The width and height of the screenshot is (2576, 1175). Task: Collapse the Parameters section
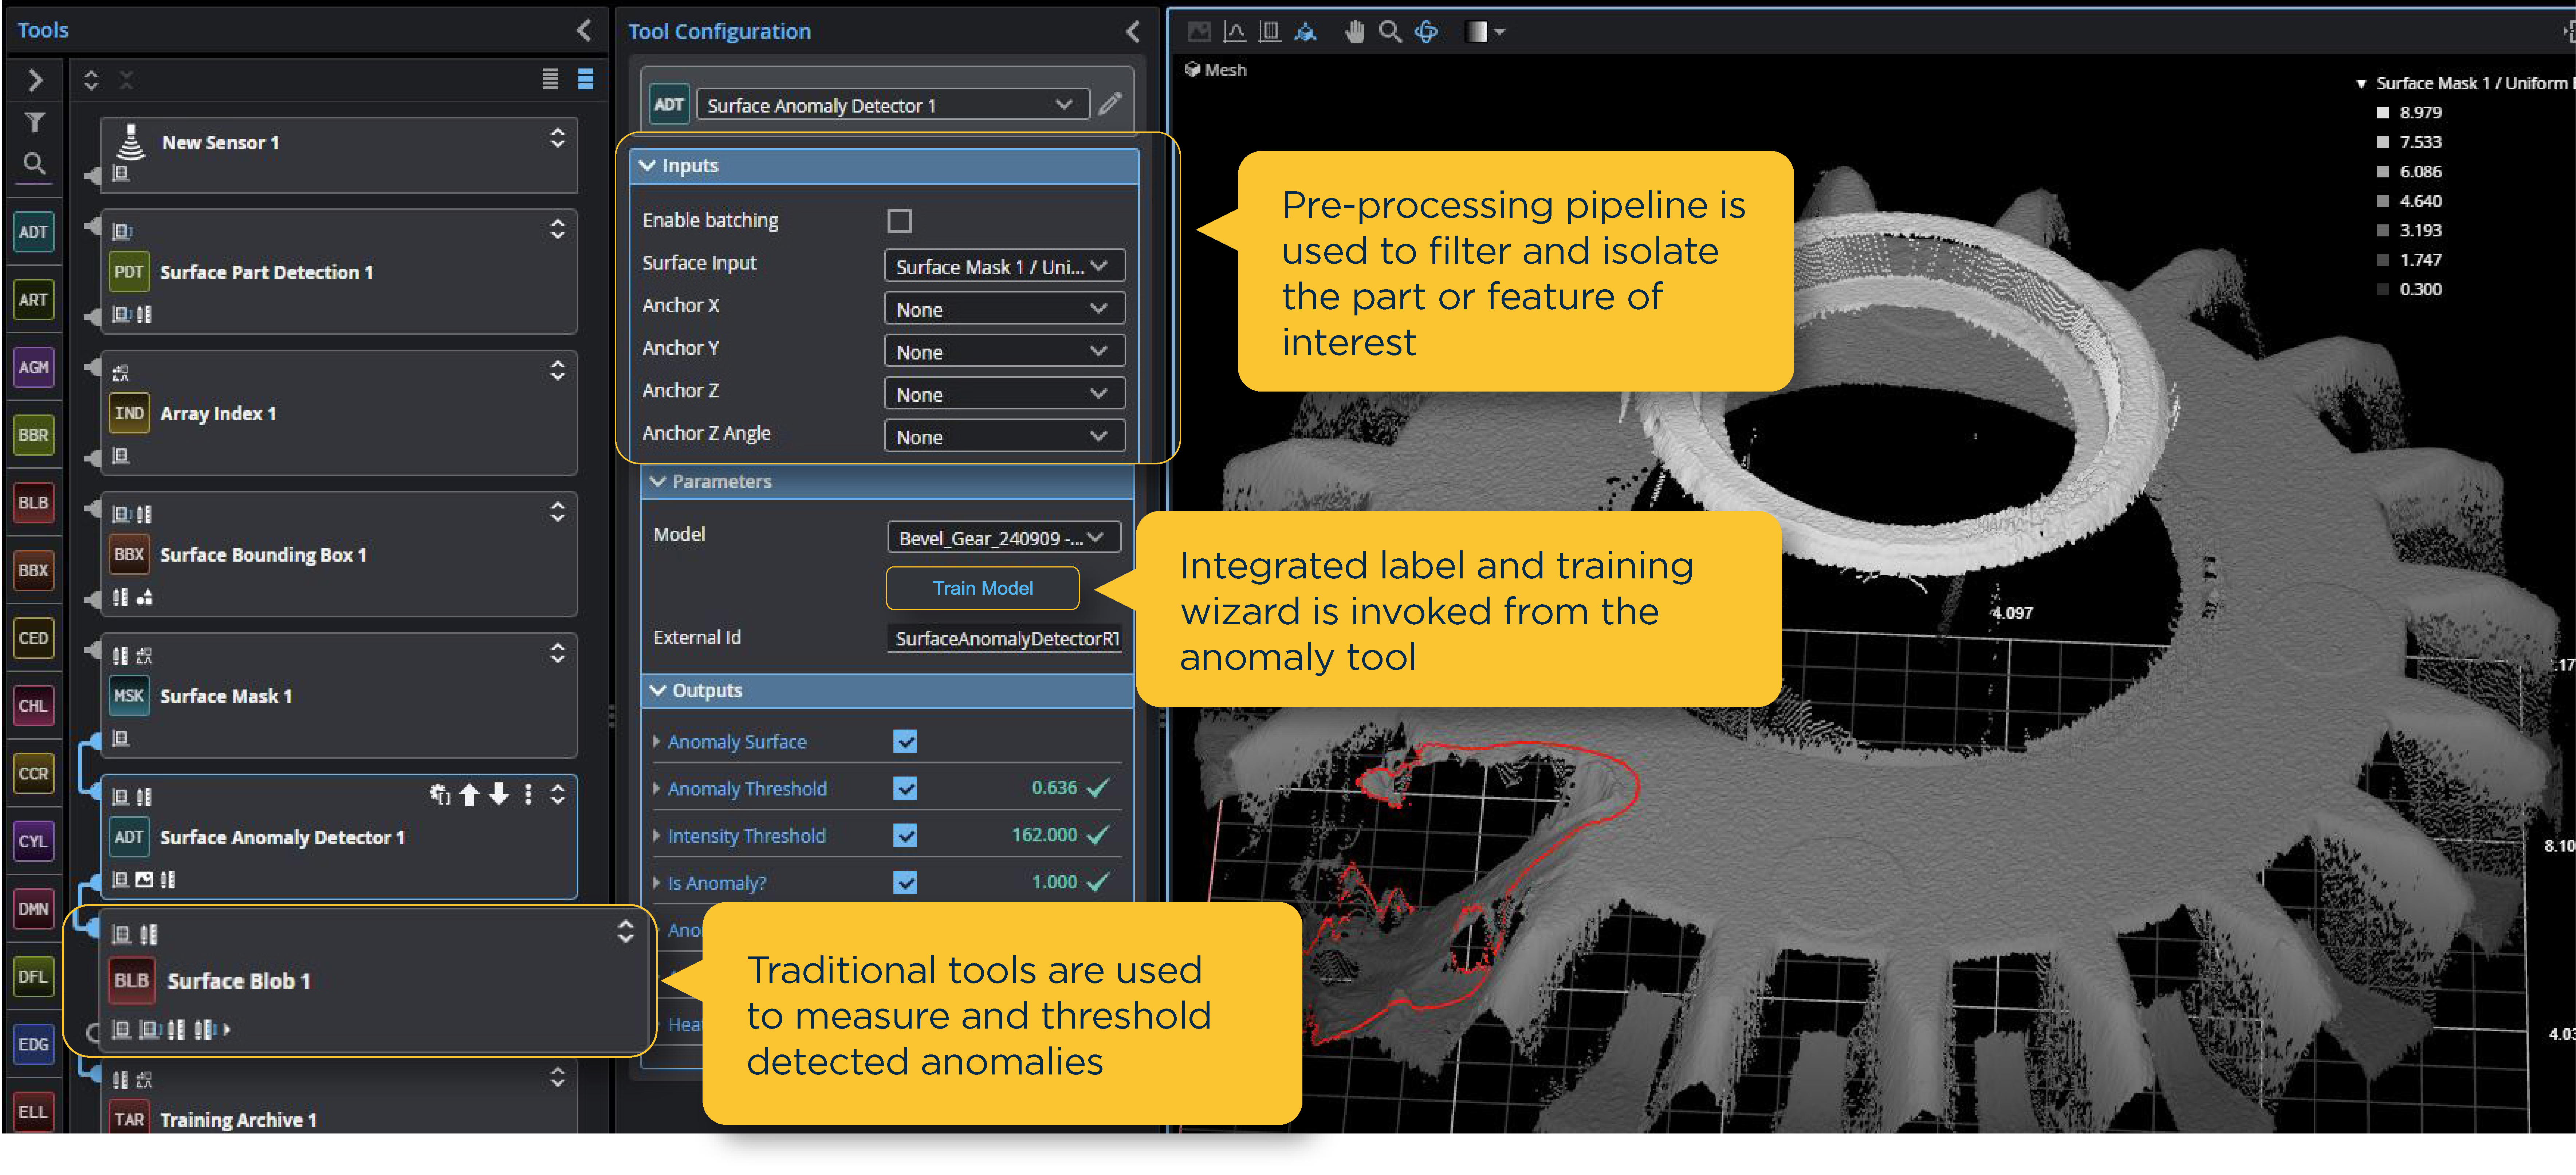pyautogui.click(x=658, y=482)
